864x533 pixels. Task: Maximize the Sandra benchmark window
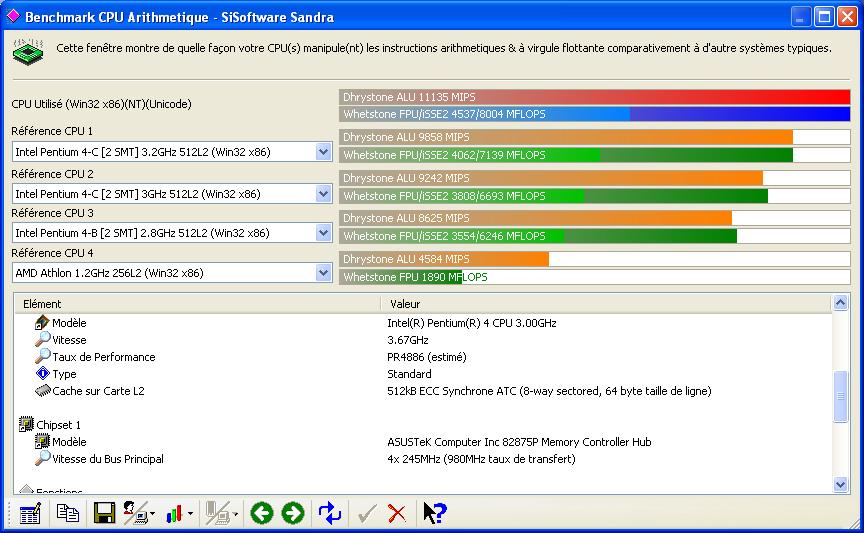[824, 17]
